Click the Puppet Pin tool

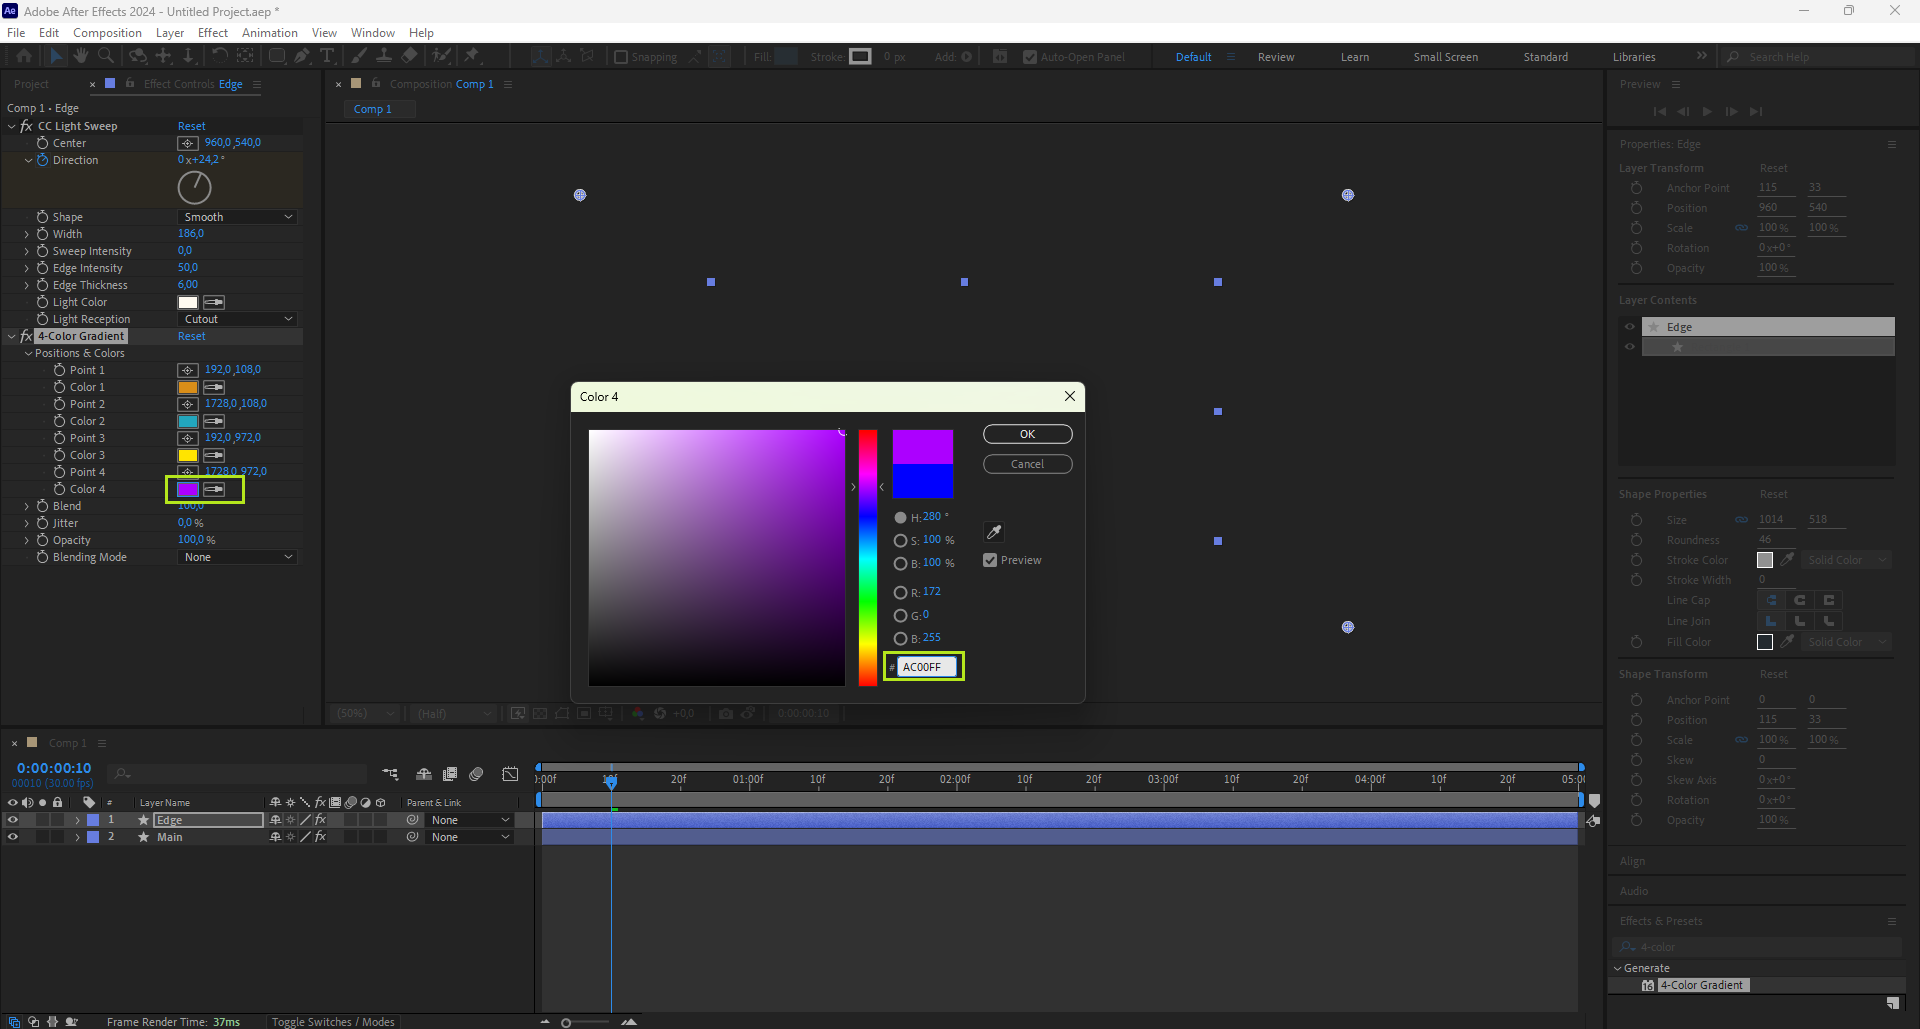(x=472, y=57)
